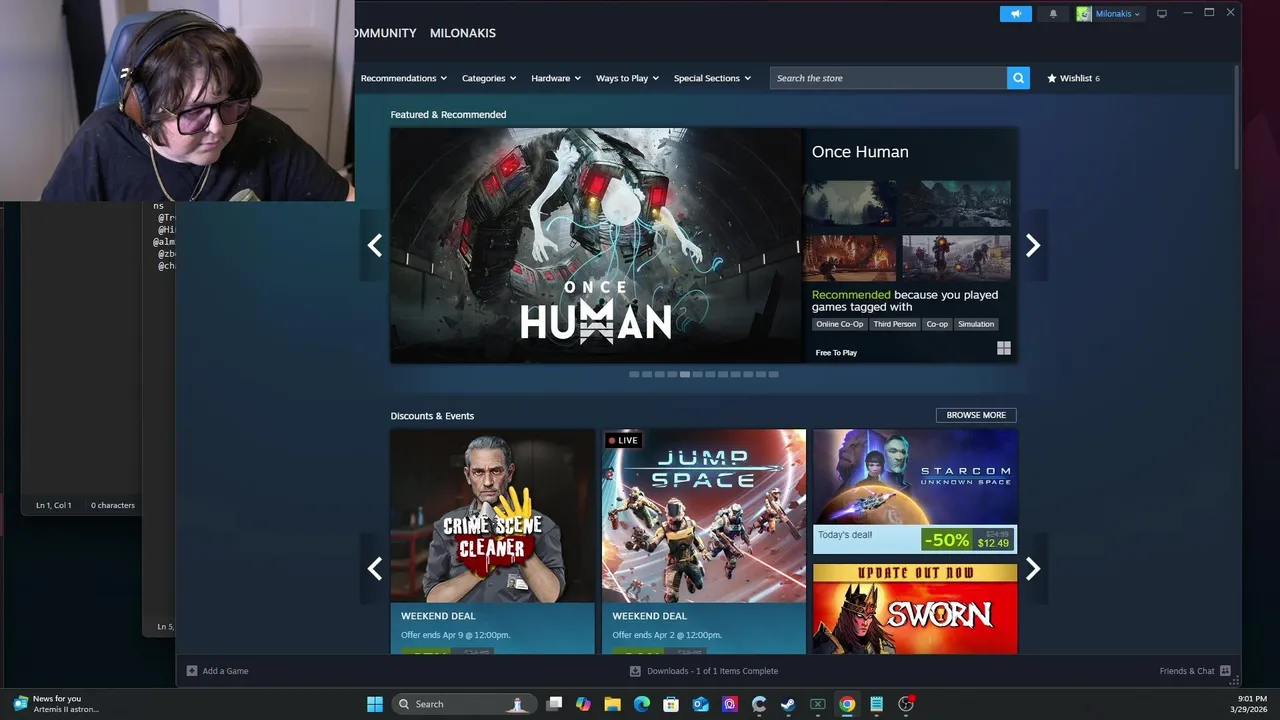Click the Once Human title text
The width and height of the screenshot is (1280, 720).
coord(860,152)
